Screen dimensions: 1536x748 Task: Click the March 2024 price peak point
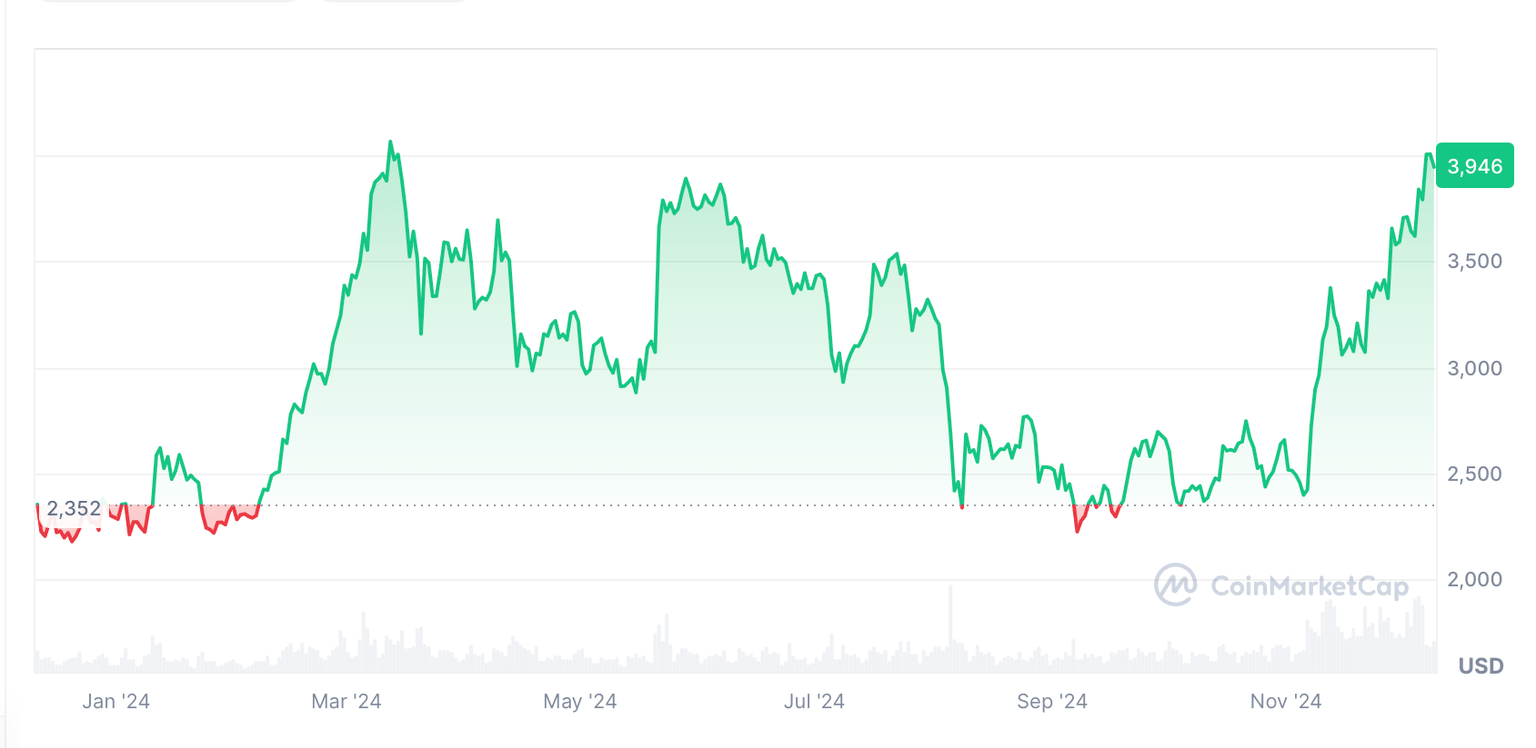coord(390,142)
